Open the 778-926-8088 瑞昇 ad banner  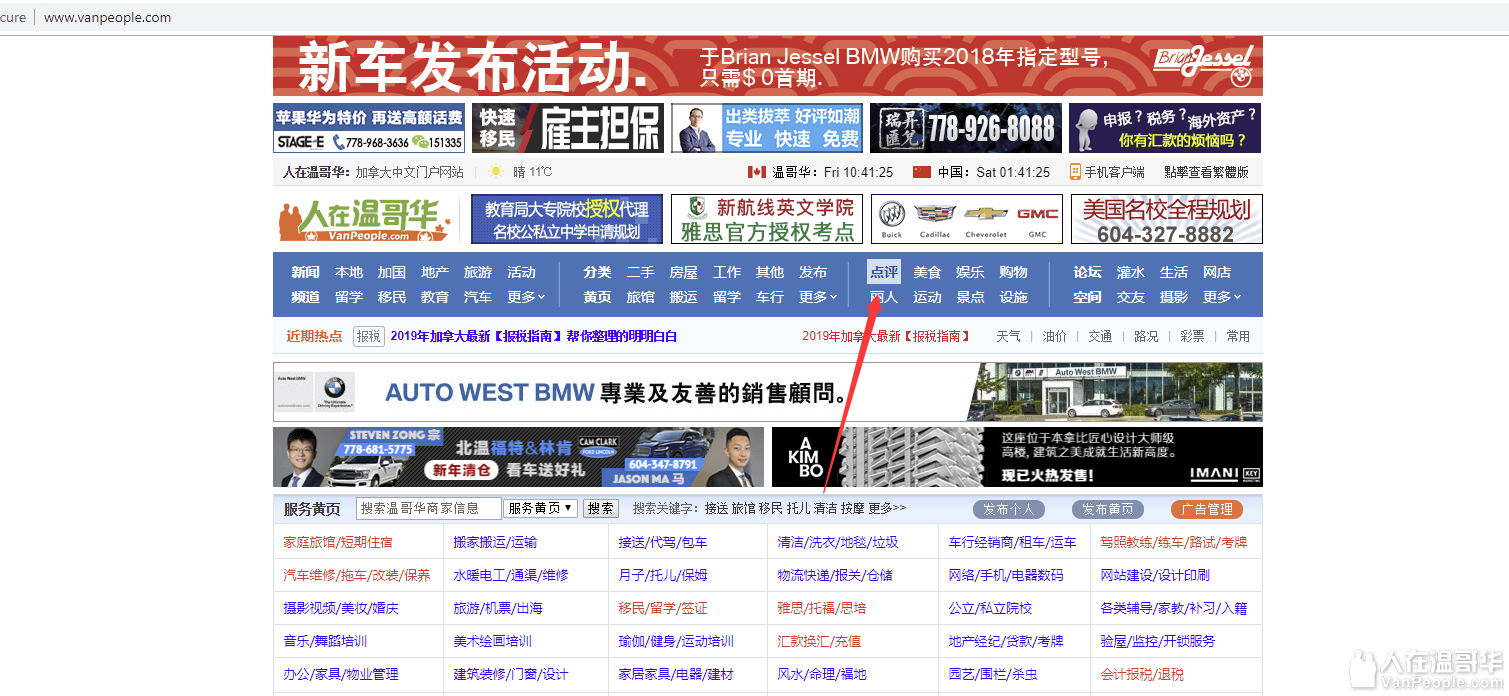point(965,128)
